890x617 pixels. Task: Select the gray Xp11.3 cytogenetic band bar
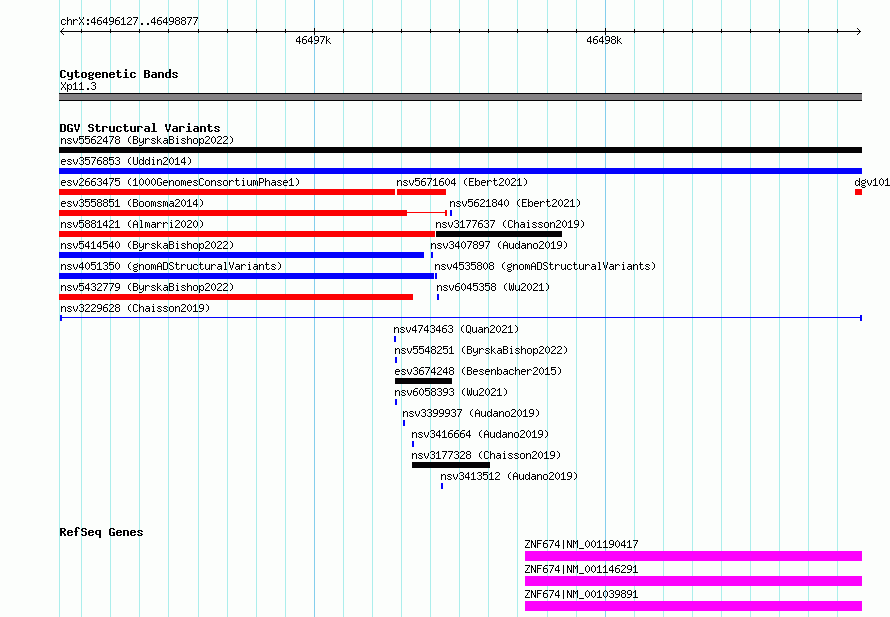pos(460,97)
